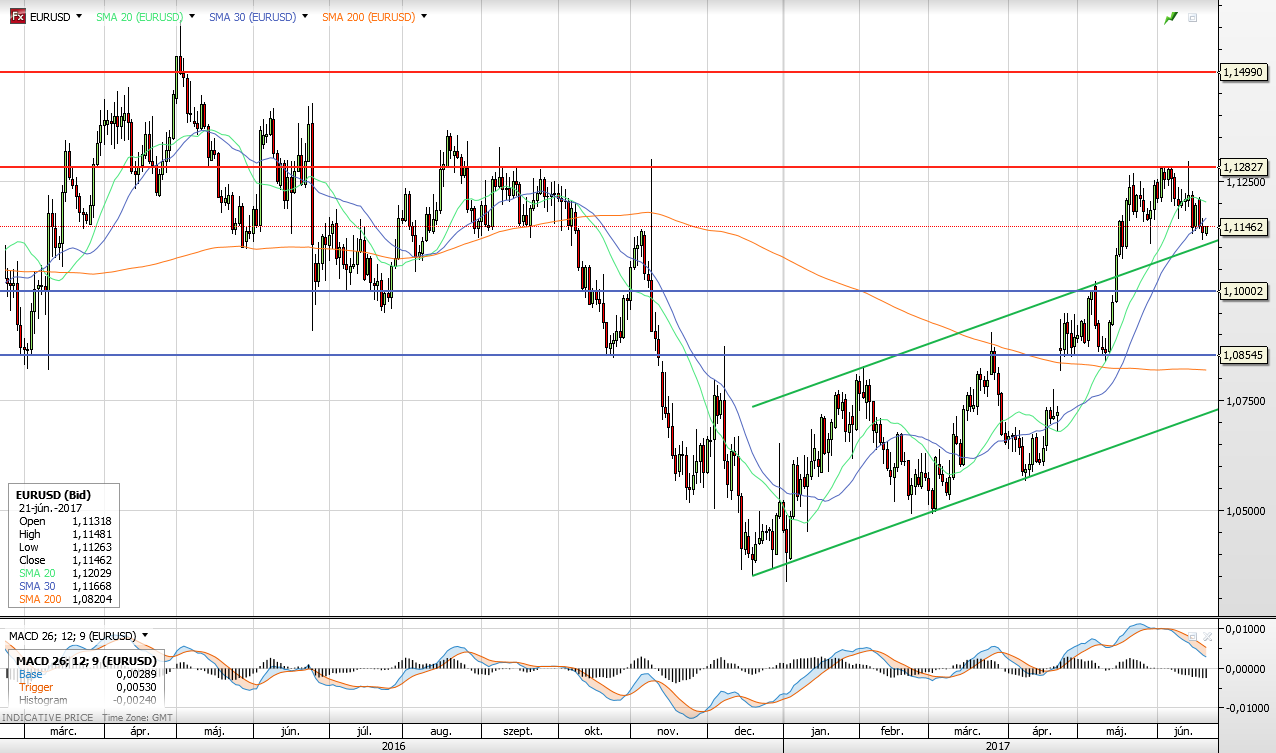The image size is (1276, 753).
Task: Select the 1,08545 blue support line
Action: (x=608, y=355)
